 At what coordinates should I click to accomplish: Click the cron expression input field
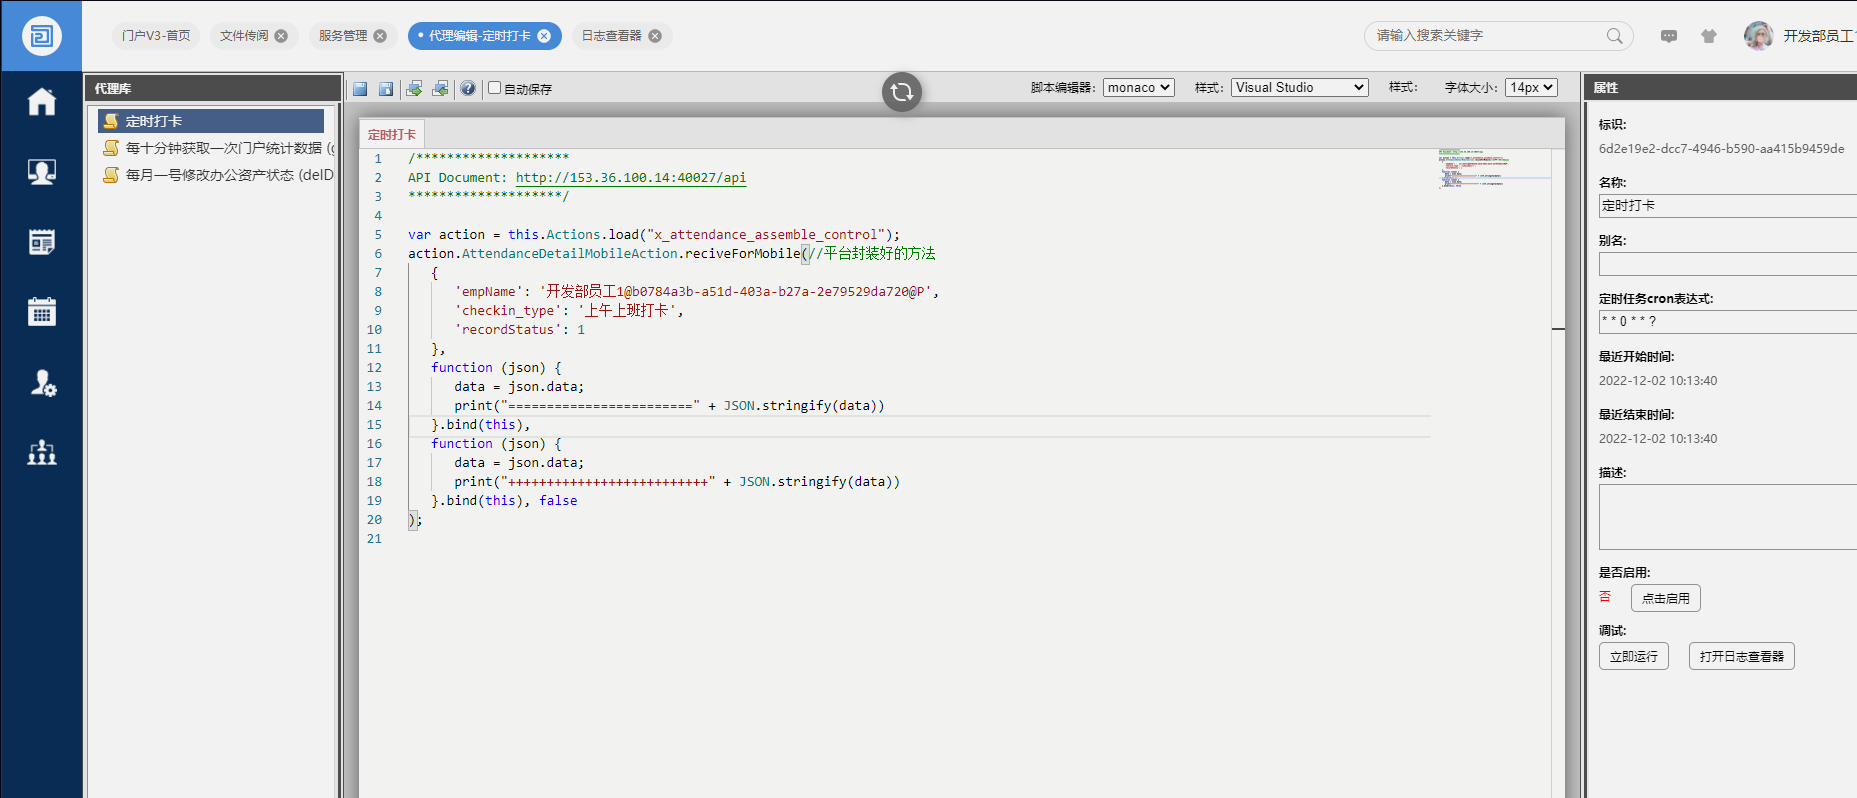(x=1726, y=321)
